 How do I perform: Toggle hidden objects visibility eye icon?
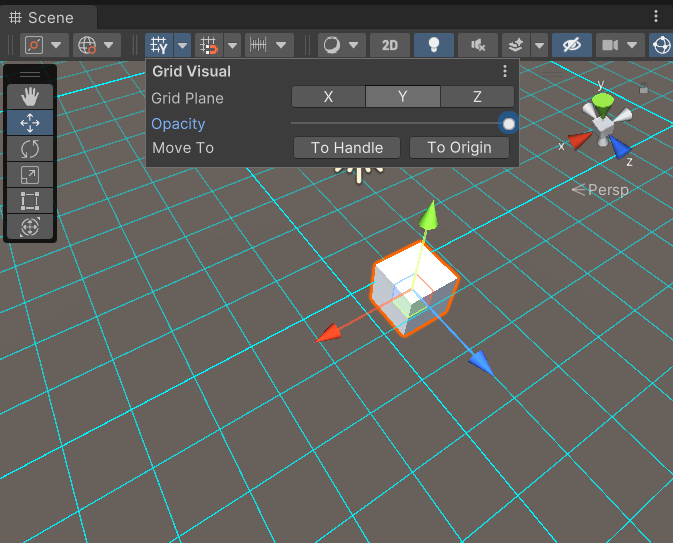[572, 45]
